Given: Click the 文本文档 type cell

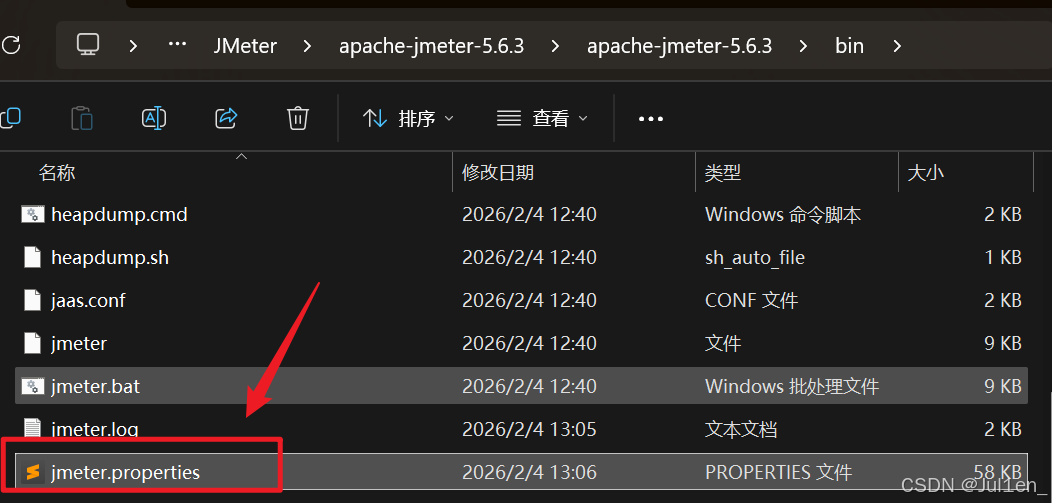Looking at the screenshot, I should pos(741,429).
